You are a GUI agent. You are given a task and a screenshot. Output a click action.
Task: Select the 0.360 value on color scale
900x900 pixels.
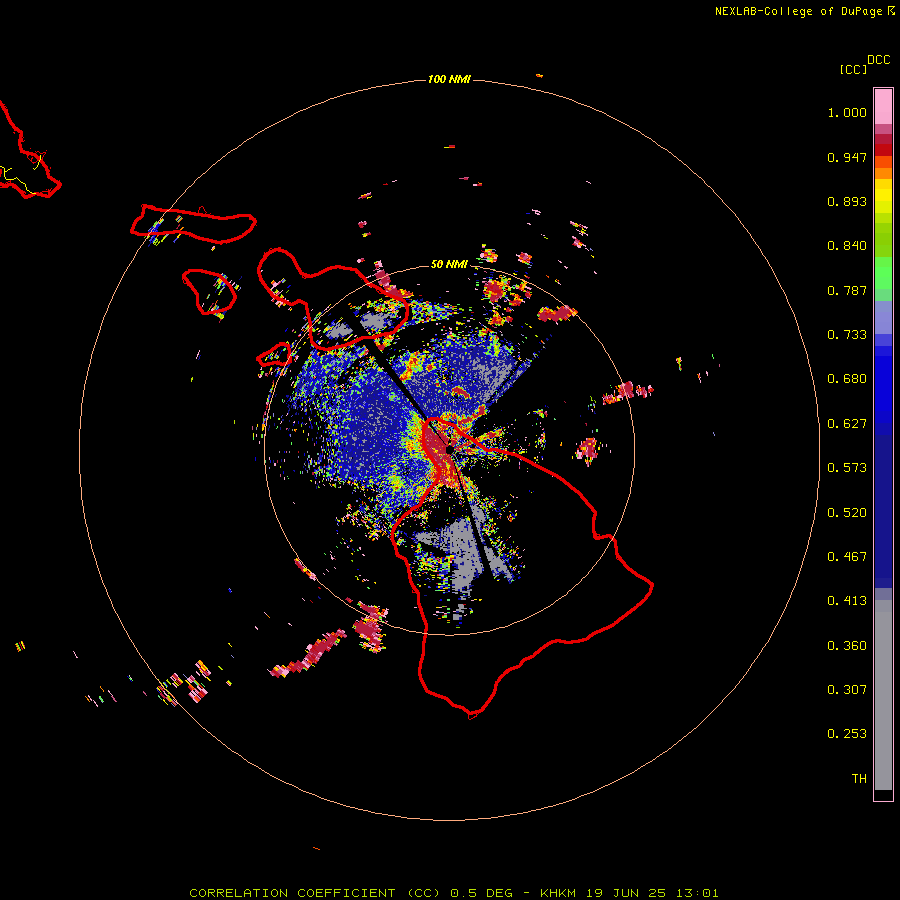click(x=847, y=646)
